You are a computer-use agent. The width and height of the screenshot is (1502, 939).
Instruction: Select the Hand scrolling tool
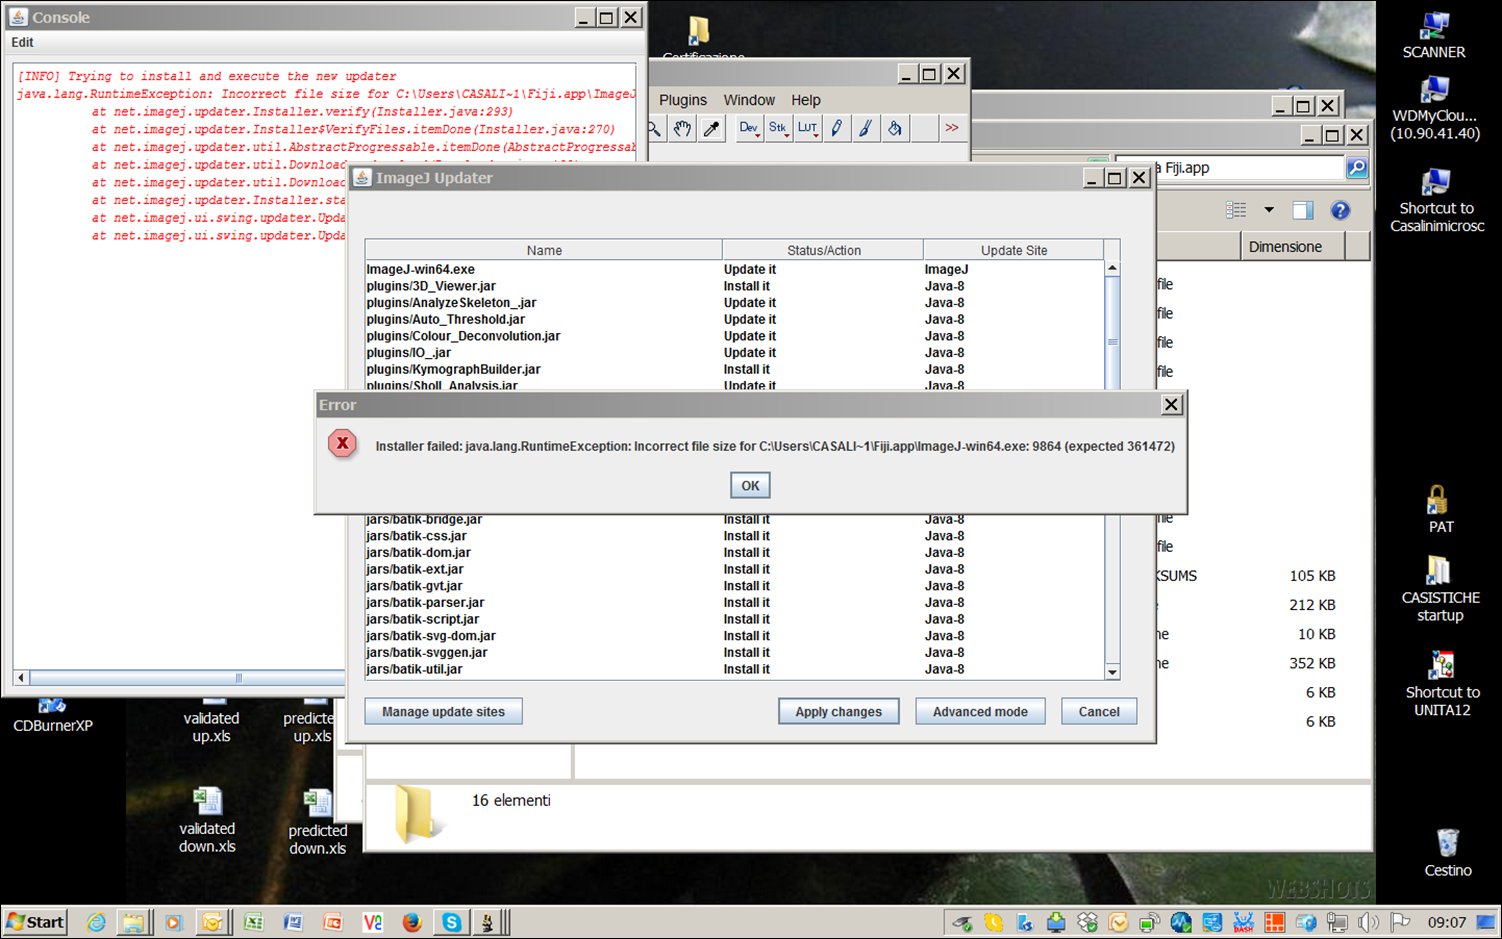tap(682, 128)
